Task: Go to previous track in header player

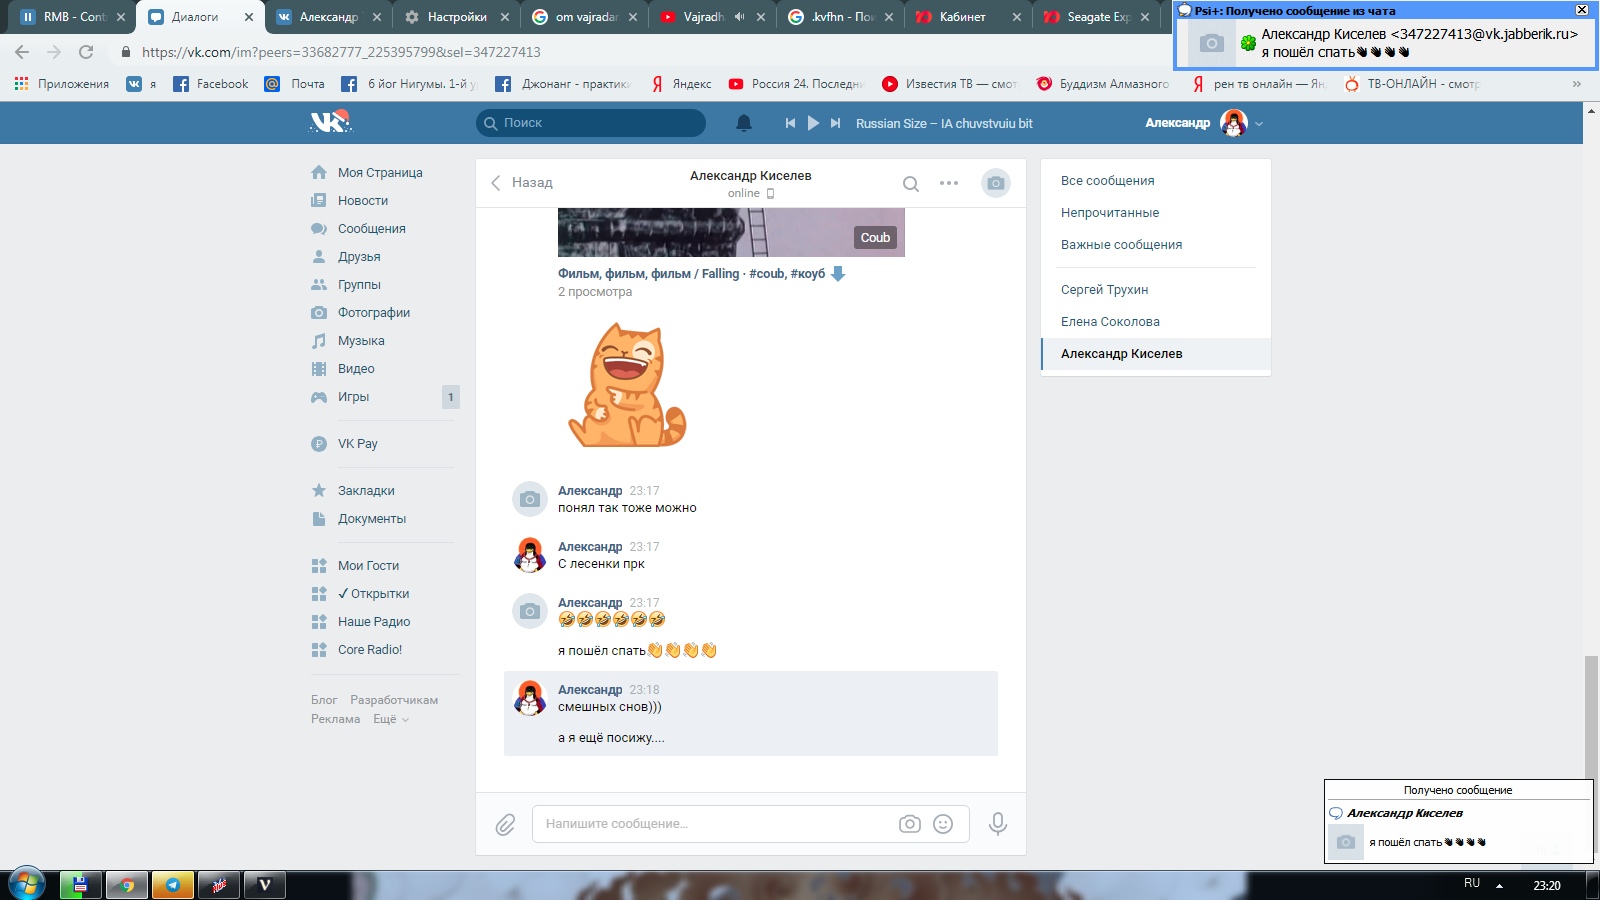Action: 790,123
